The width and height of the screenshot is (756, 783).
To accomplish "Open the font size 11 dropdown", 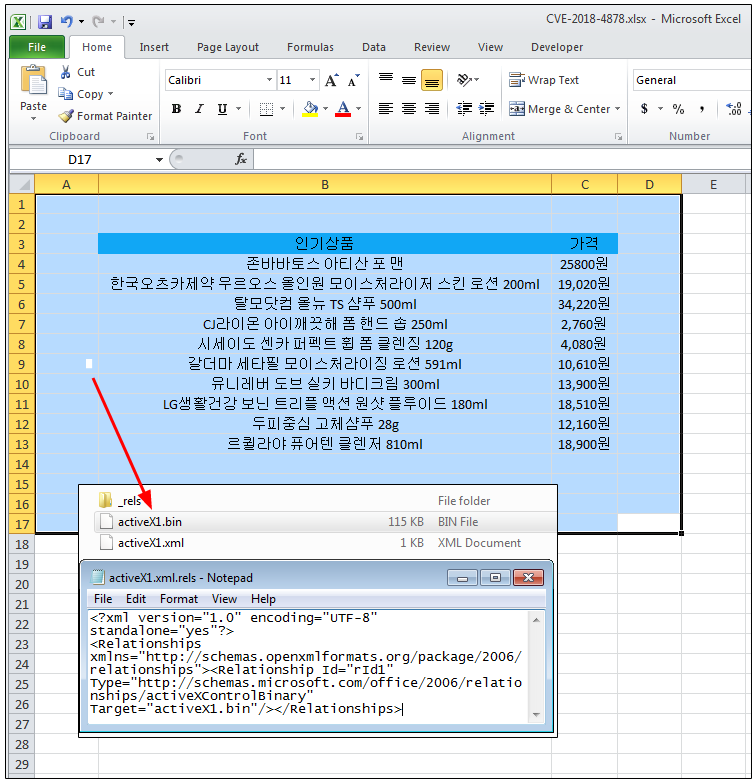I will coord(313,80).
